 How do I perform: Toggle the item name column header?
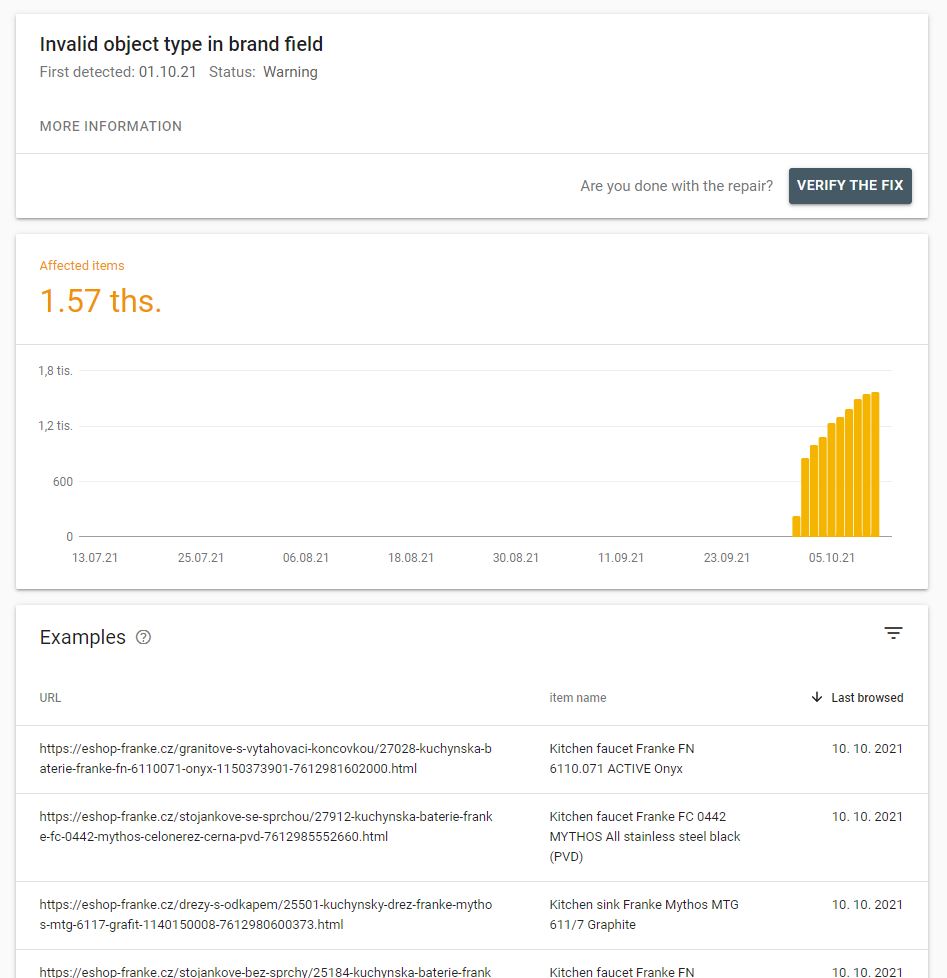point(578,698)
